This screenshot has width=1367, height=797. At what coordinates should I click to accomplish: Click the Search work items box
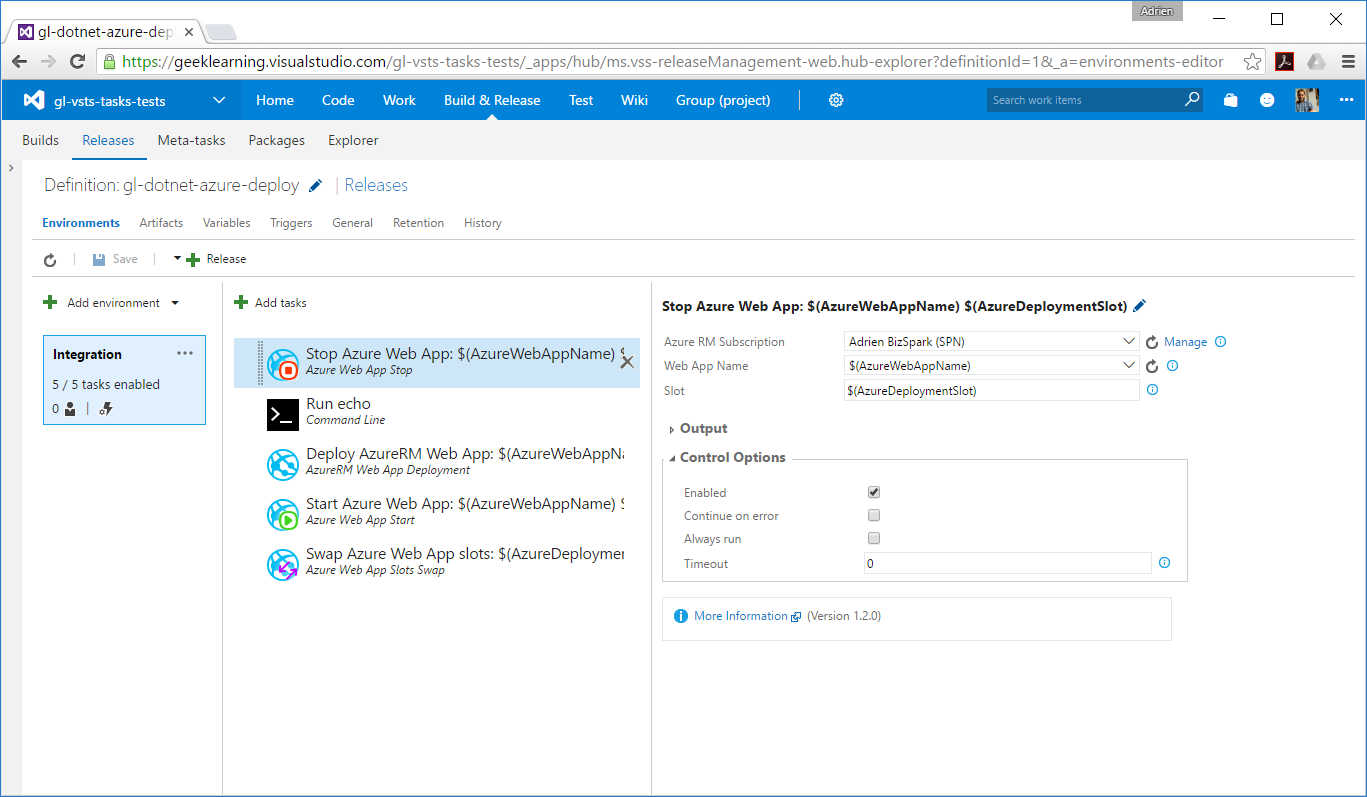(x=1084, y=100)
